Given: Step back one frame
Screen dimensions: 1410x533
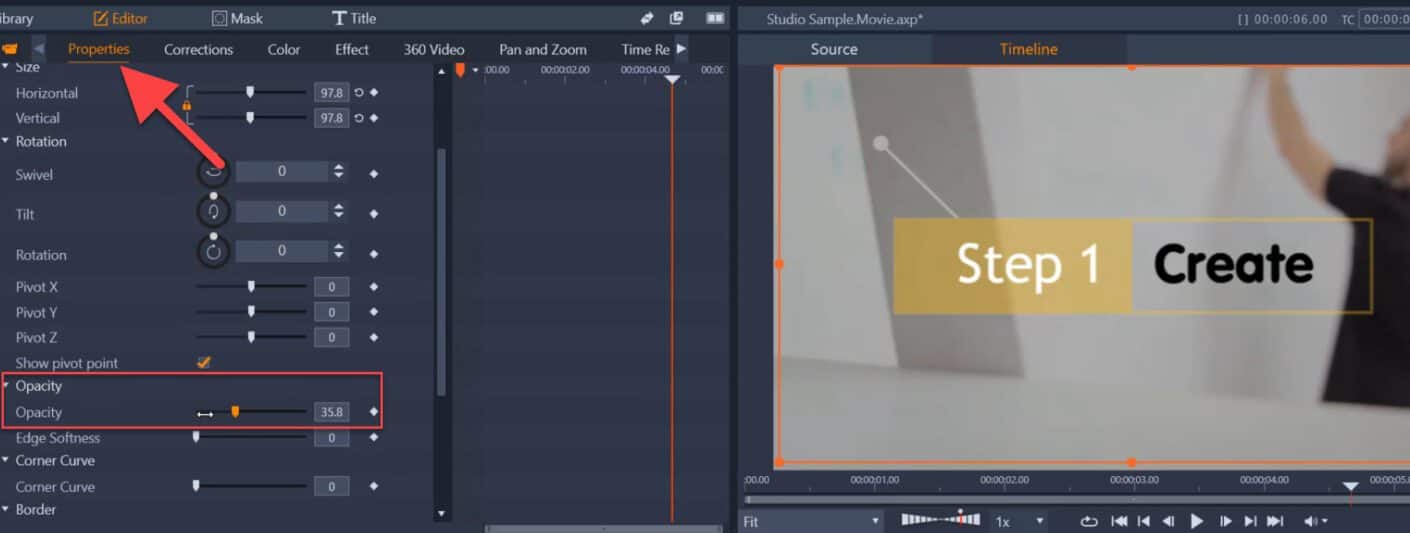Looking at the screenshot, I should 1168,521.
